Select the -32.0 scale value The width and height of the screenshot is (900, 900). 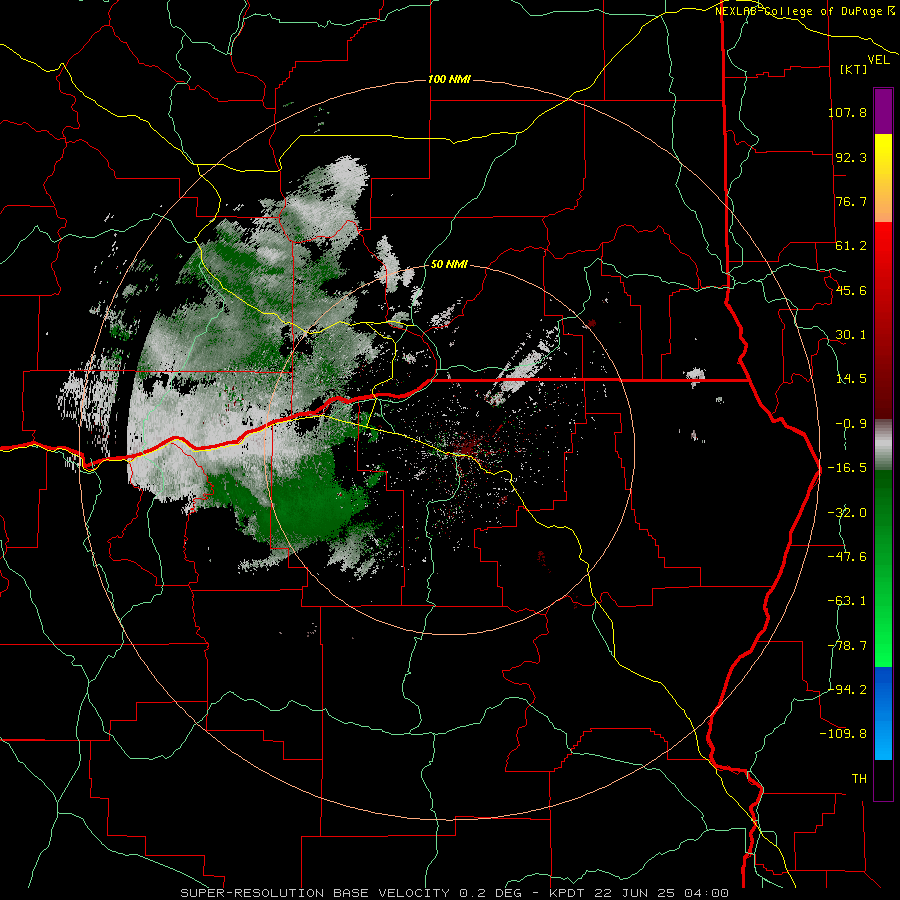847,513
